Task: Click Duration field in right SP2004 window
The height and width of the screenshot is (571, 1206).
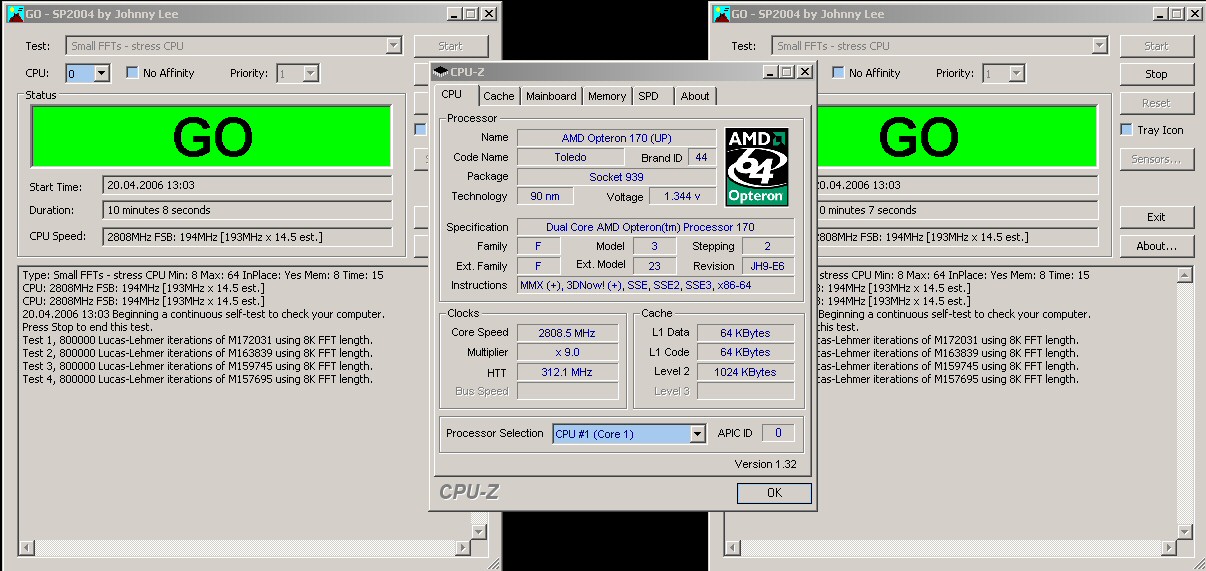Action: coord(957,210)
